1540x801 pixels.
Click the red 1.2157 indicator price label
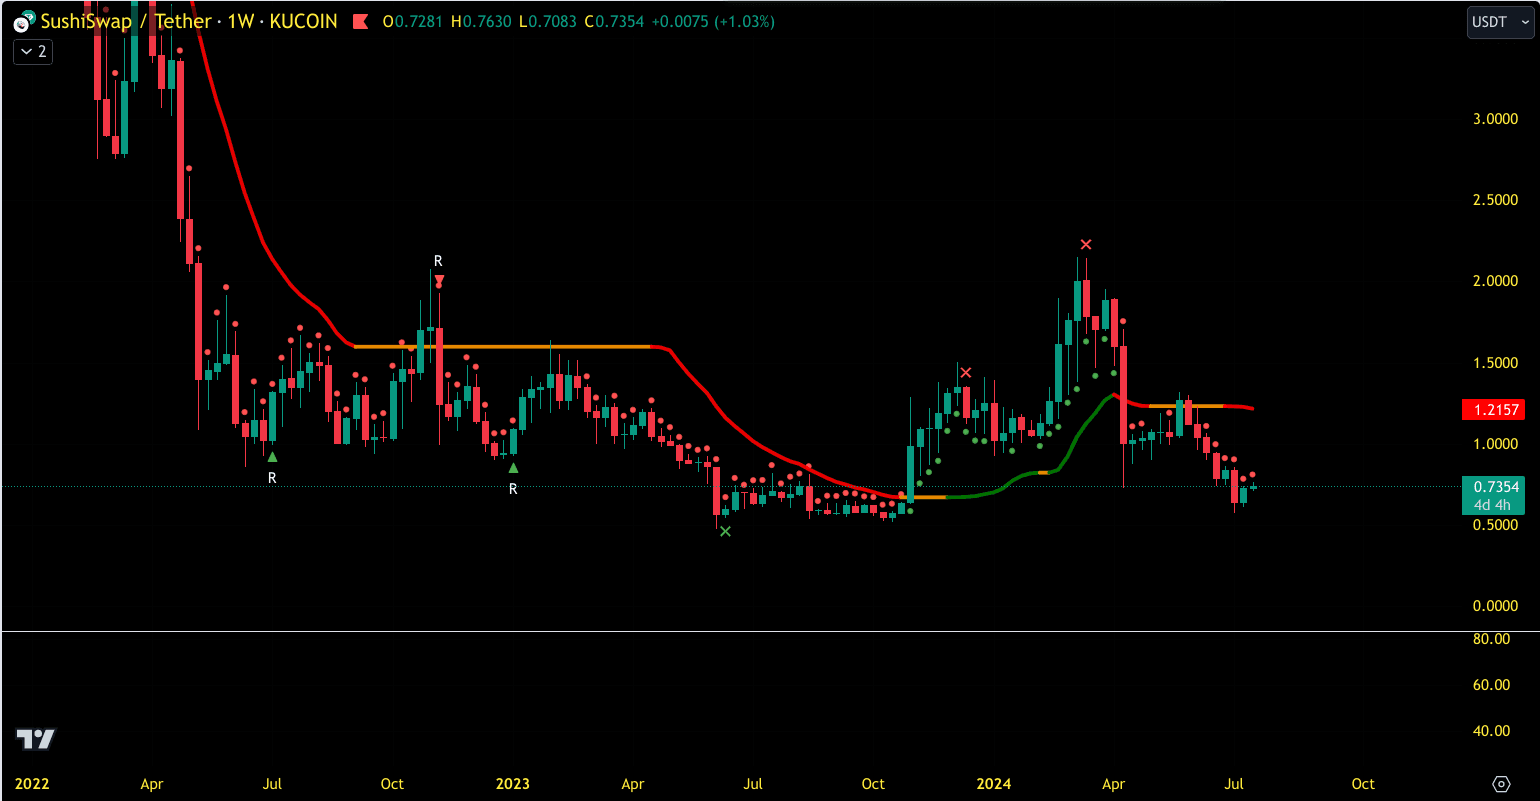point(1493,409)
